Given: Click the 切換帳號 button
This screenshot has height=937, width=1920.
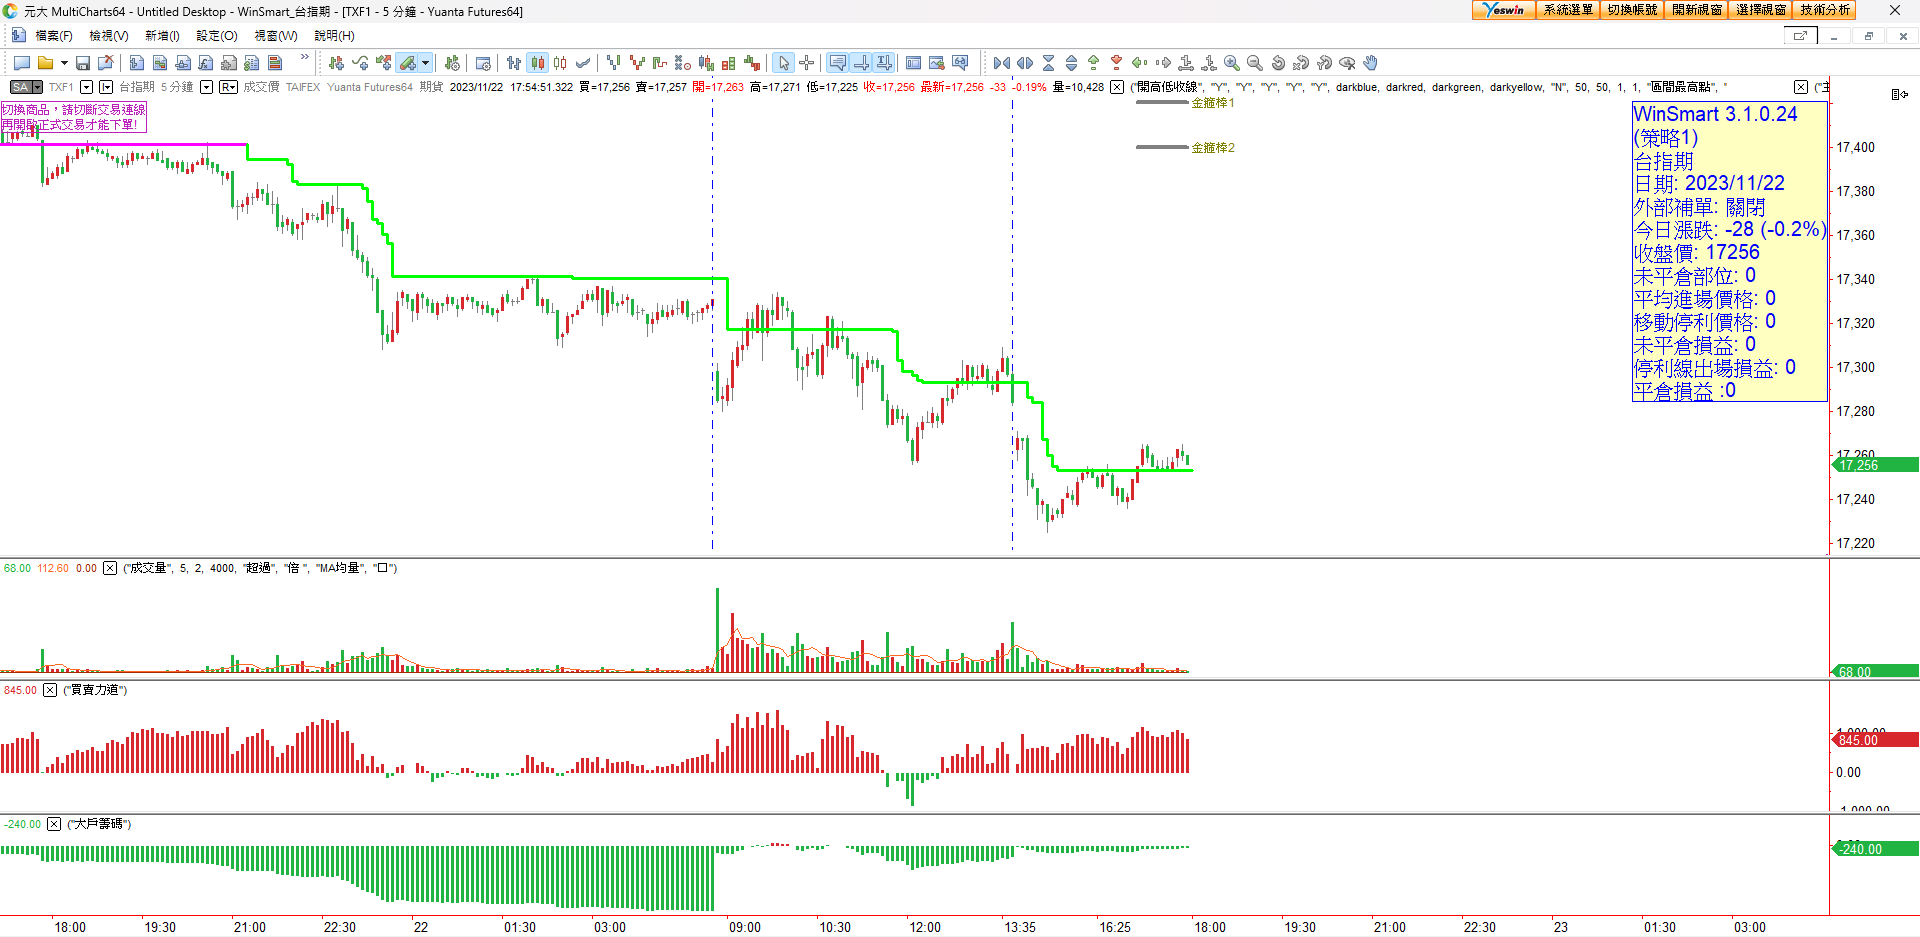Looking at the screenshot, I should click(1632, 10).
